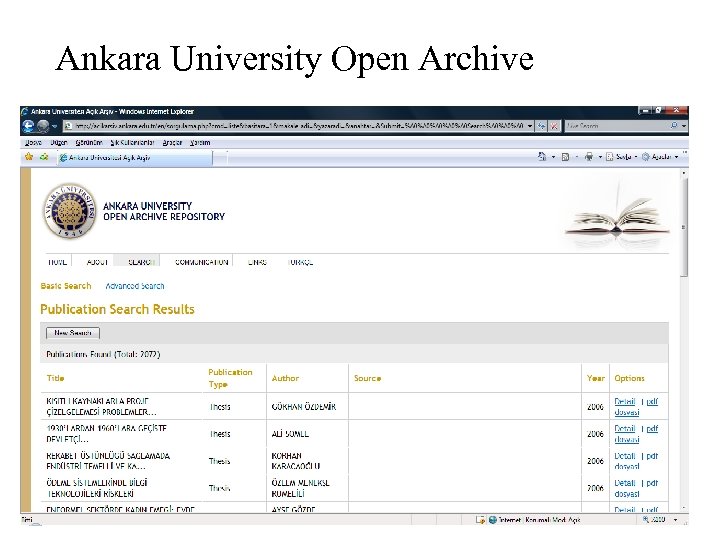Go to the ABOUT navigation tab

click(x=97, y=262)
